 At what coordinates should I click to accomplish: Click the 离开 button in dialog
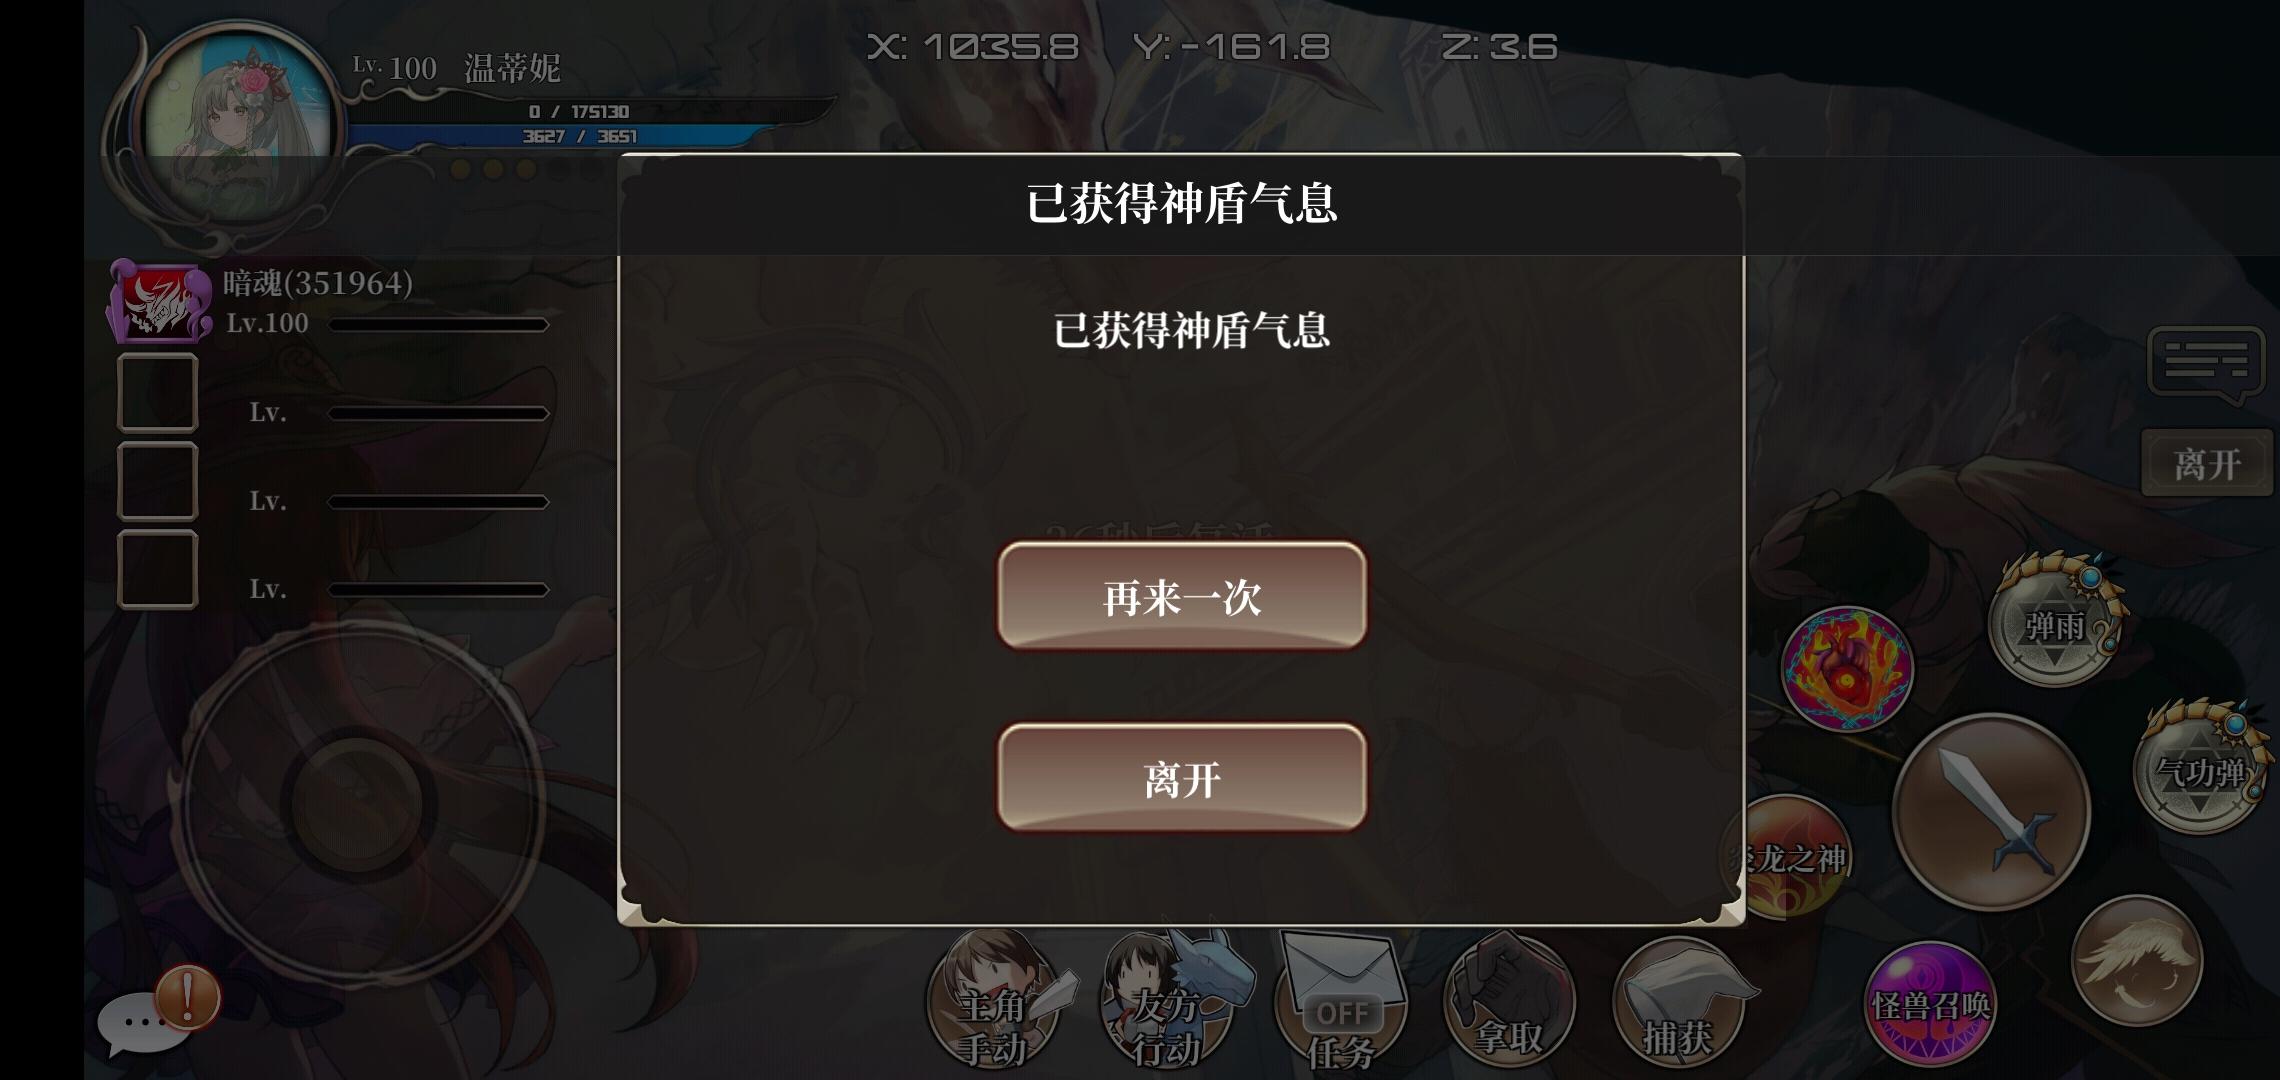[1181, 778]
